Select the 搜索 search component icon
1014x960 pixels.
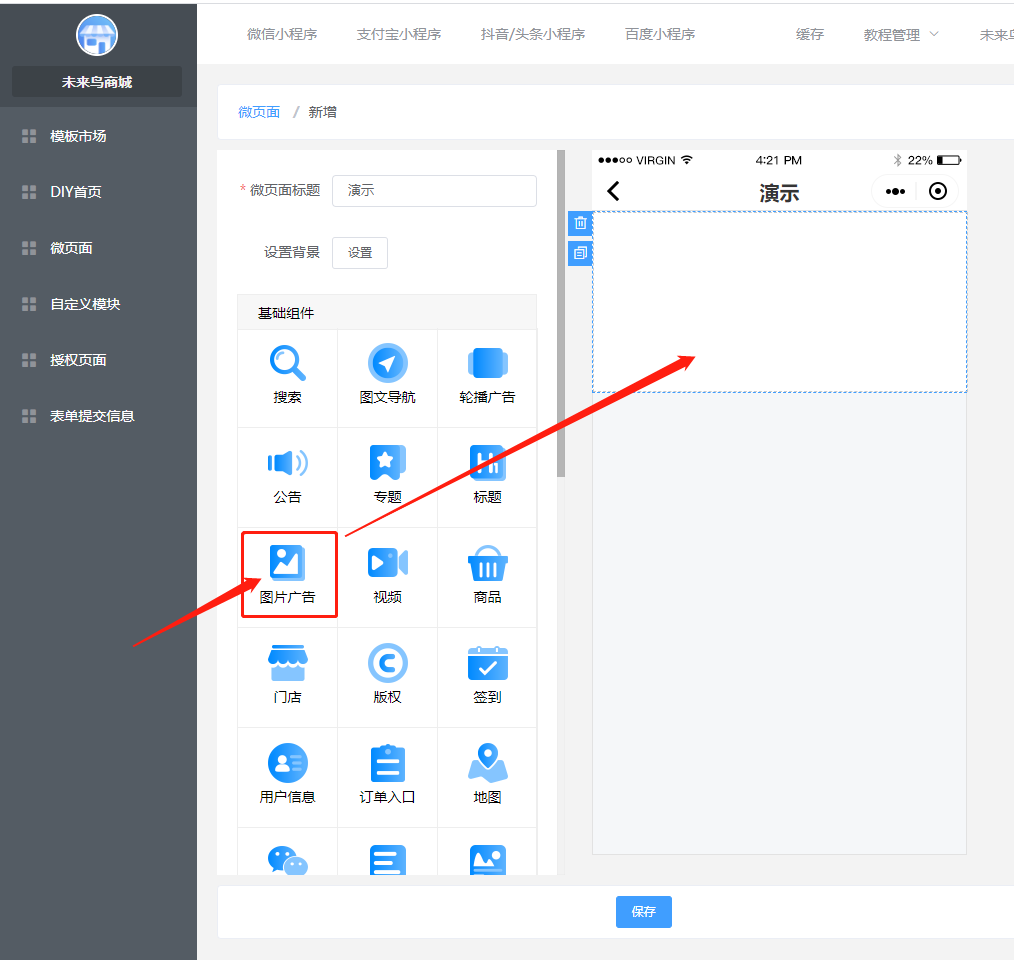coord(287,375)
